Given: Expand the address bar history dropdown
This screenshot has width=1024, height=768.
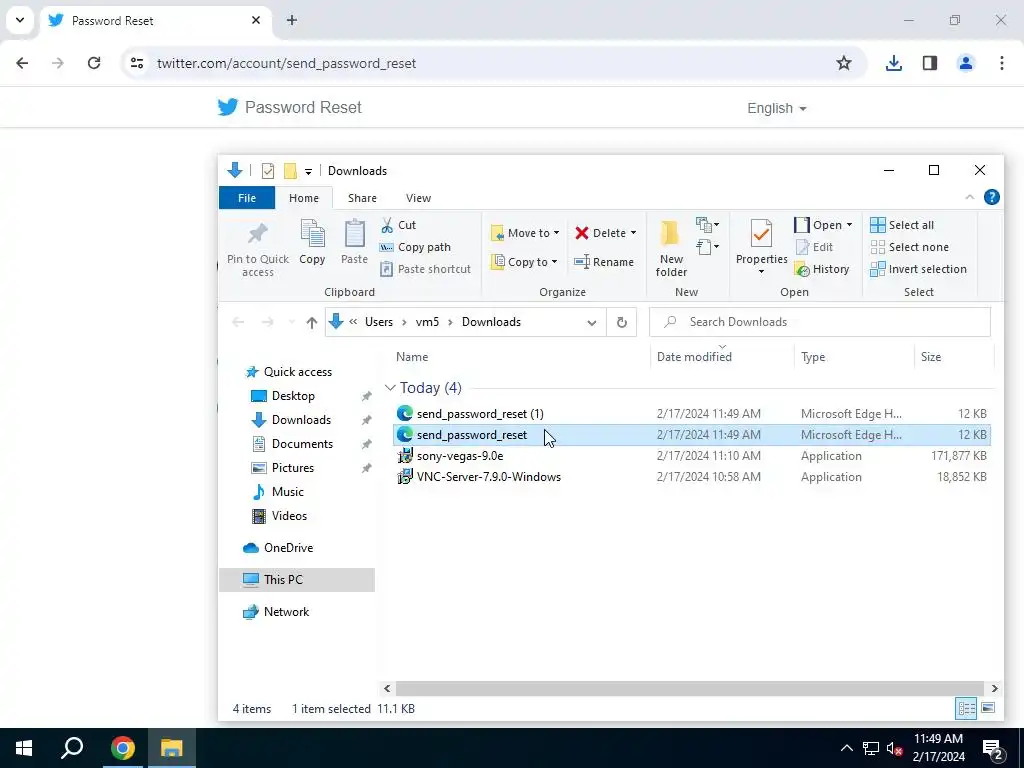Looking at the screenshot, I should (592, 323).
